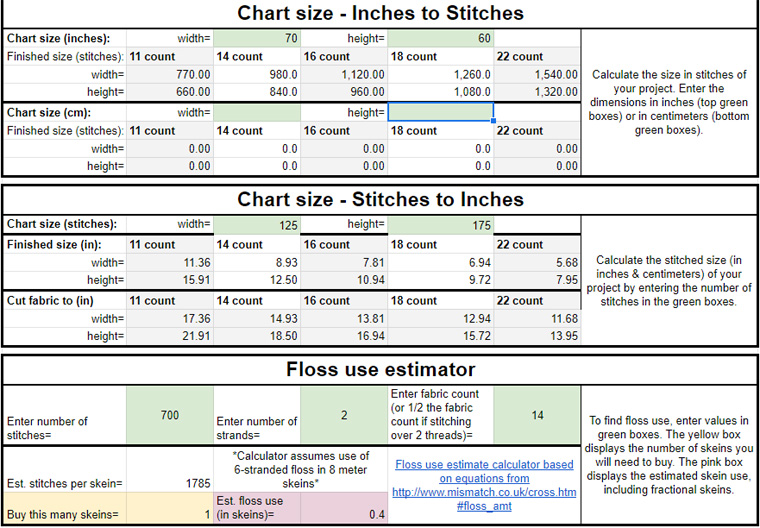This screenshot has width=760, height=528.
Task: Open the floss use estimate calculator link
Action: tap(484, 485)
